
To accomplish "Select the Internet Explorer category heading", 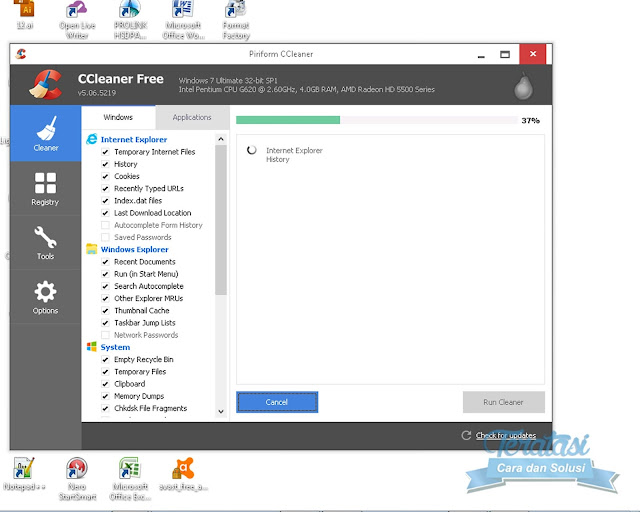I will coord(134,139).
